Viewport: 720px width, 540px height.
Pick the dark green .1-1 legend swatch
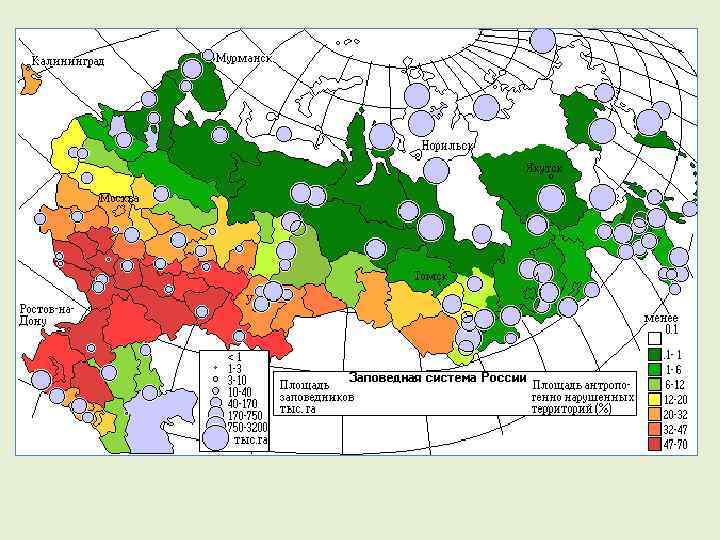(x=654, y=354)
